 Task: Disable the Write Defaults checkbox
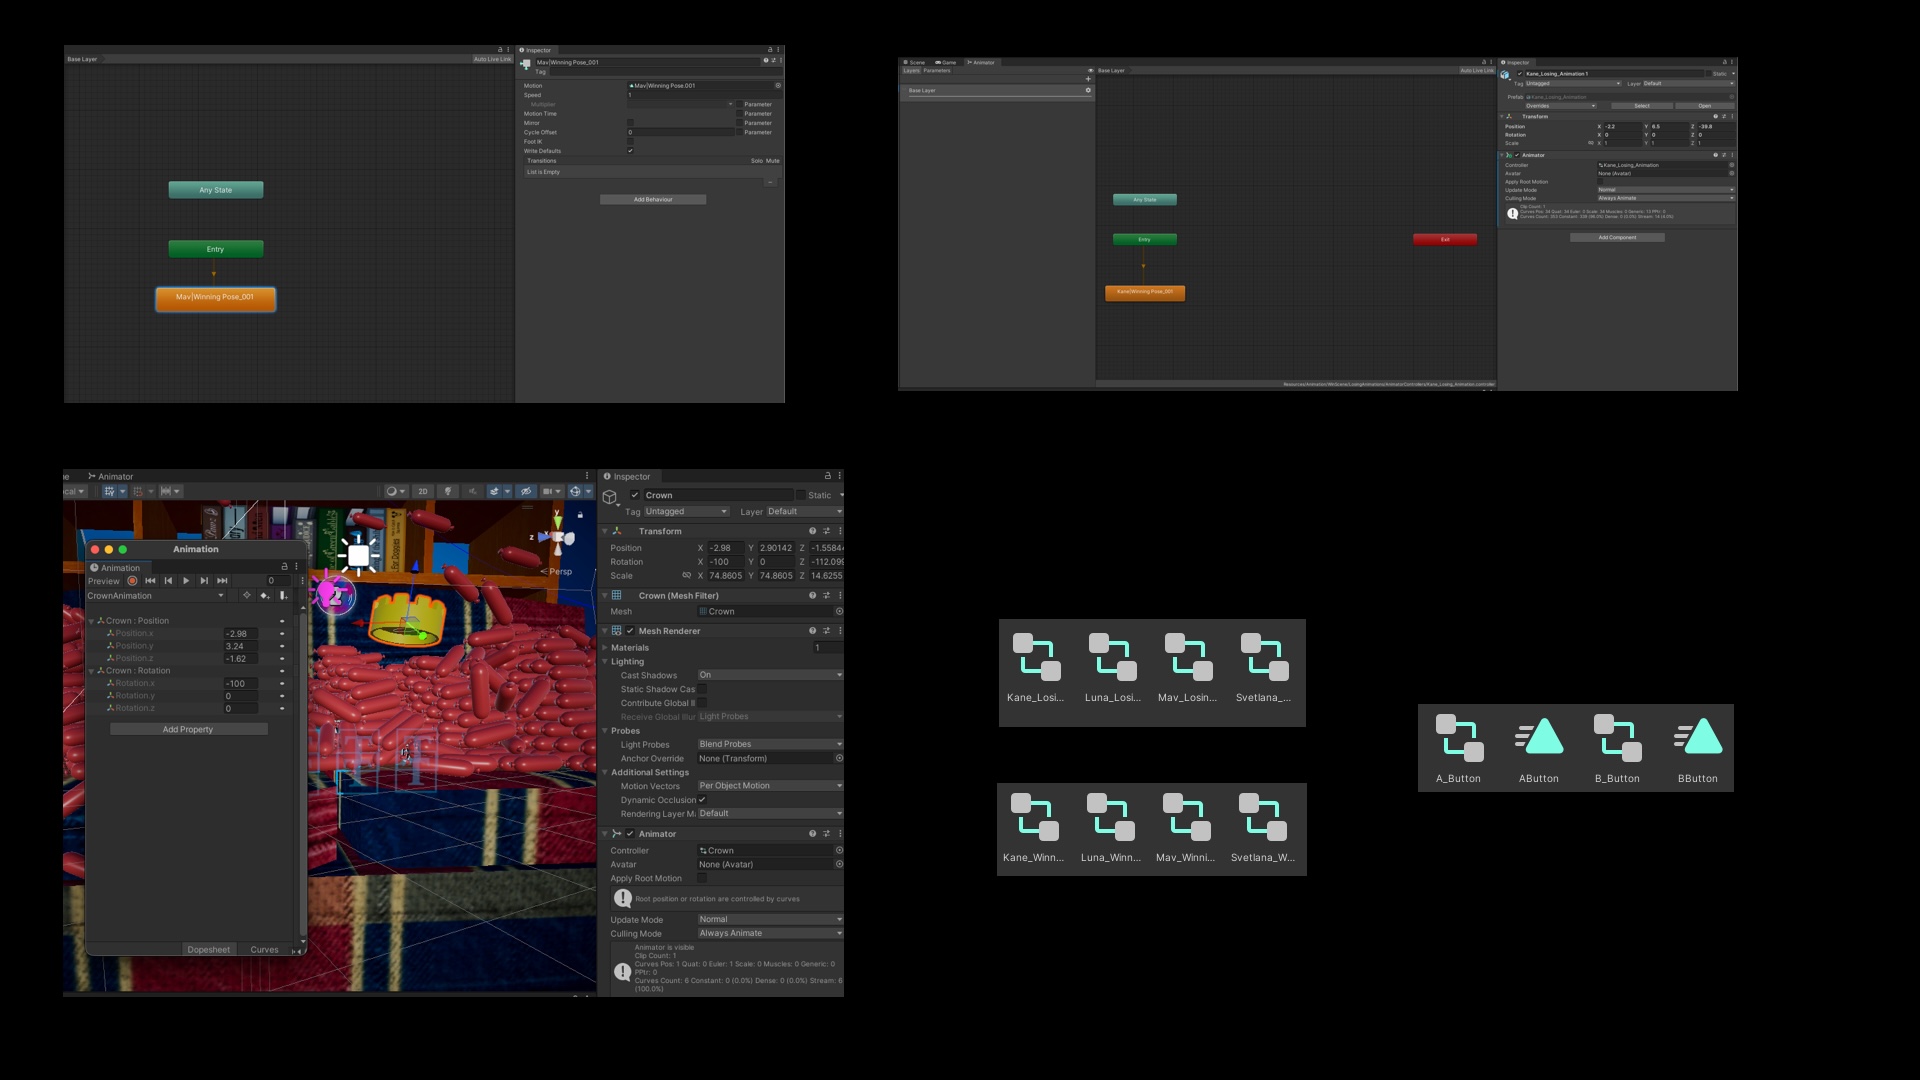pyautogui.click(x=630, y=151)
